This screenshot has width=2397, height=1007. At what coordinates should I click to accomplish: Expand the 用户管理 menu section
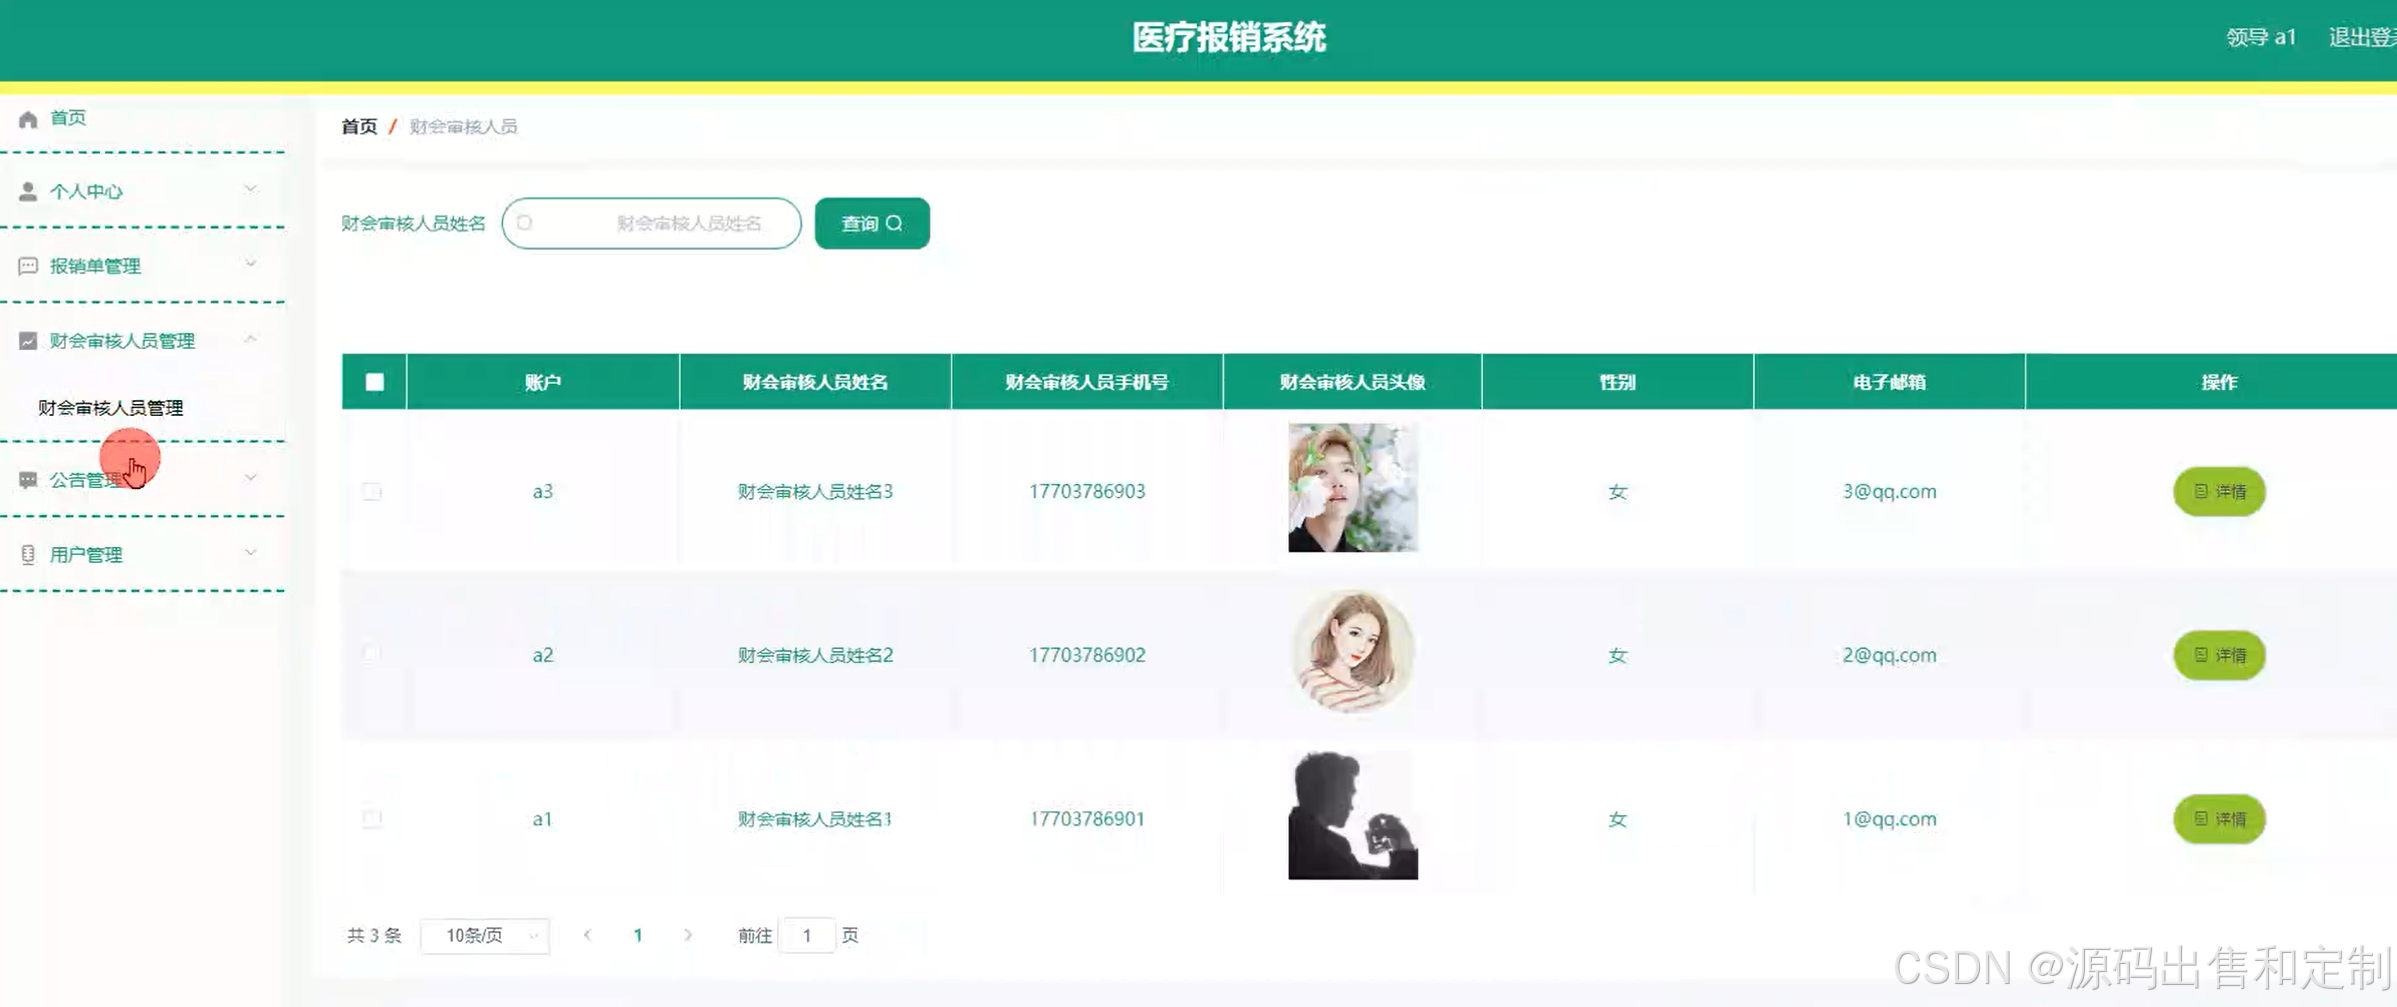pyautogui.click(x=251, y=553)
